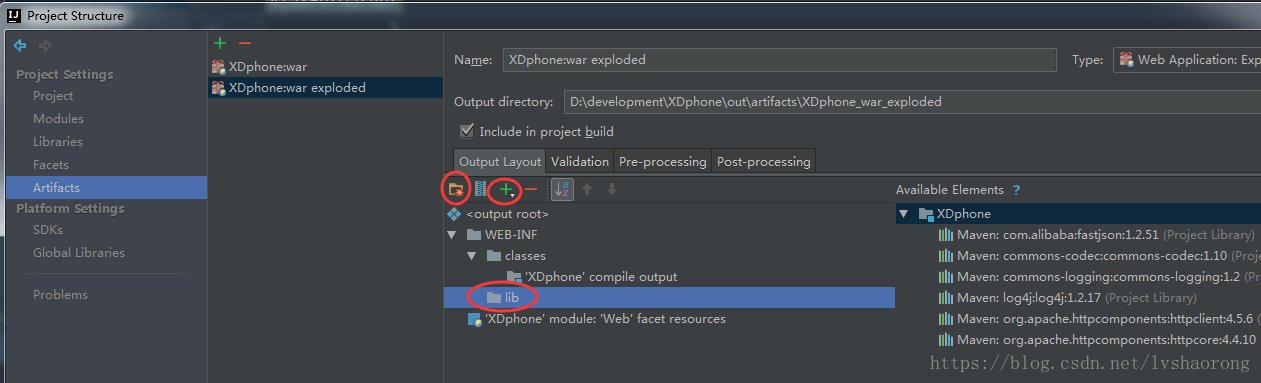
Task: Open the Post-processing tab
Action: (763, 161)
